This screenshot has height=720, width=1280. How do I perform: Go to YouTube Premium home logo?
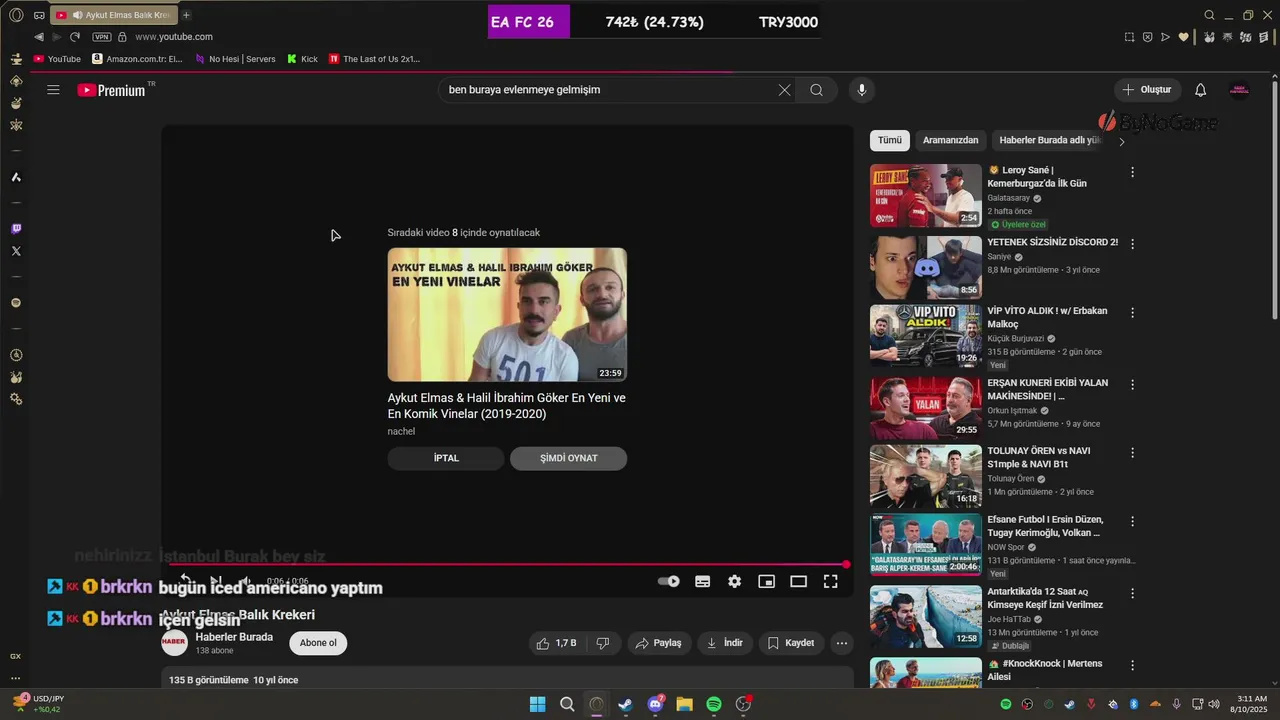click(111, 90)
